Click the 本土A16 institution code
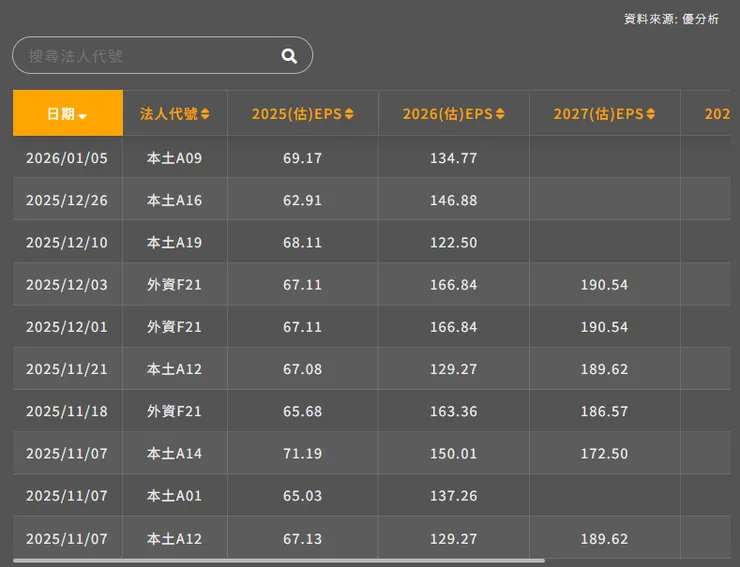The height and width of the screenshot is (567, 740). coord(174,200)
